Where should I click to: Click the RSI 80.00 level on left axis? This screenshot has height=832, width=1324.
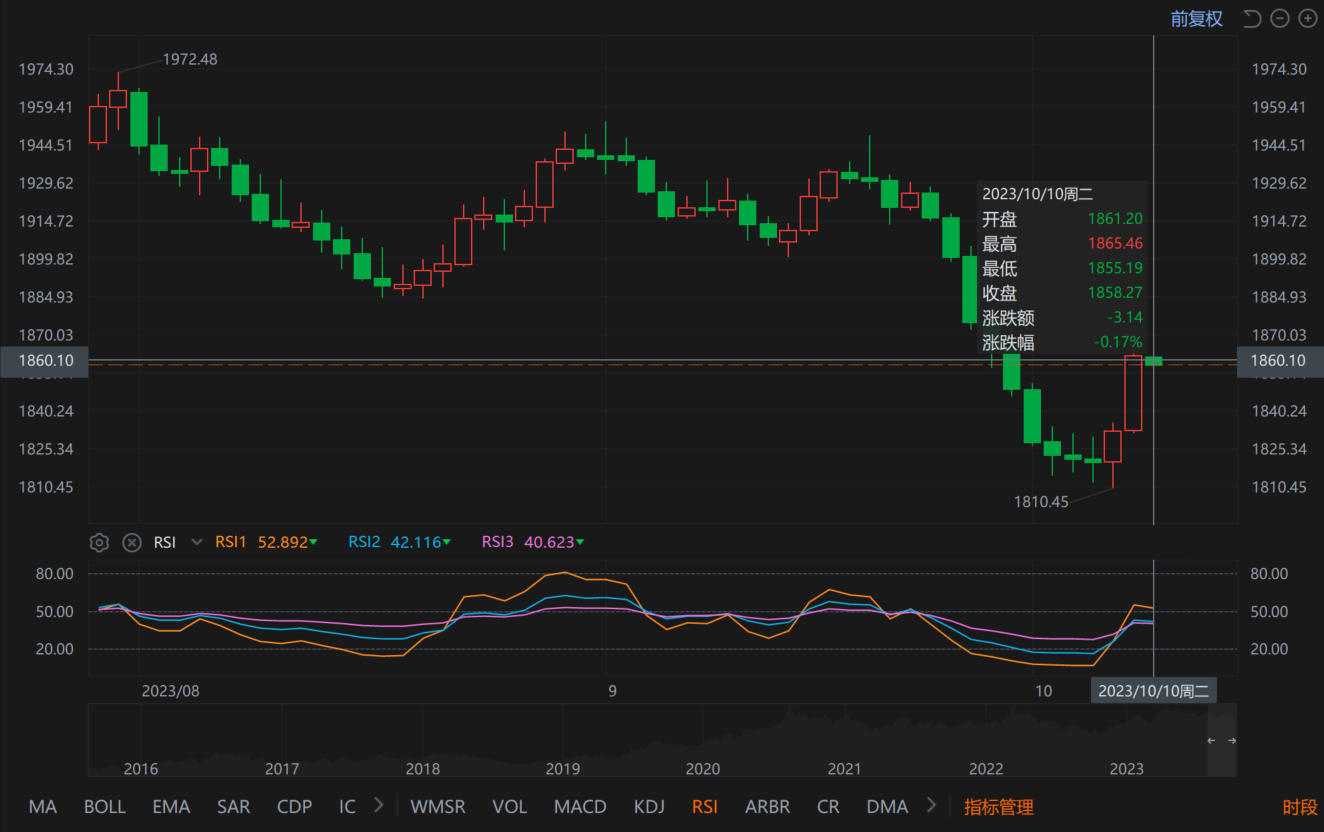54,574
